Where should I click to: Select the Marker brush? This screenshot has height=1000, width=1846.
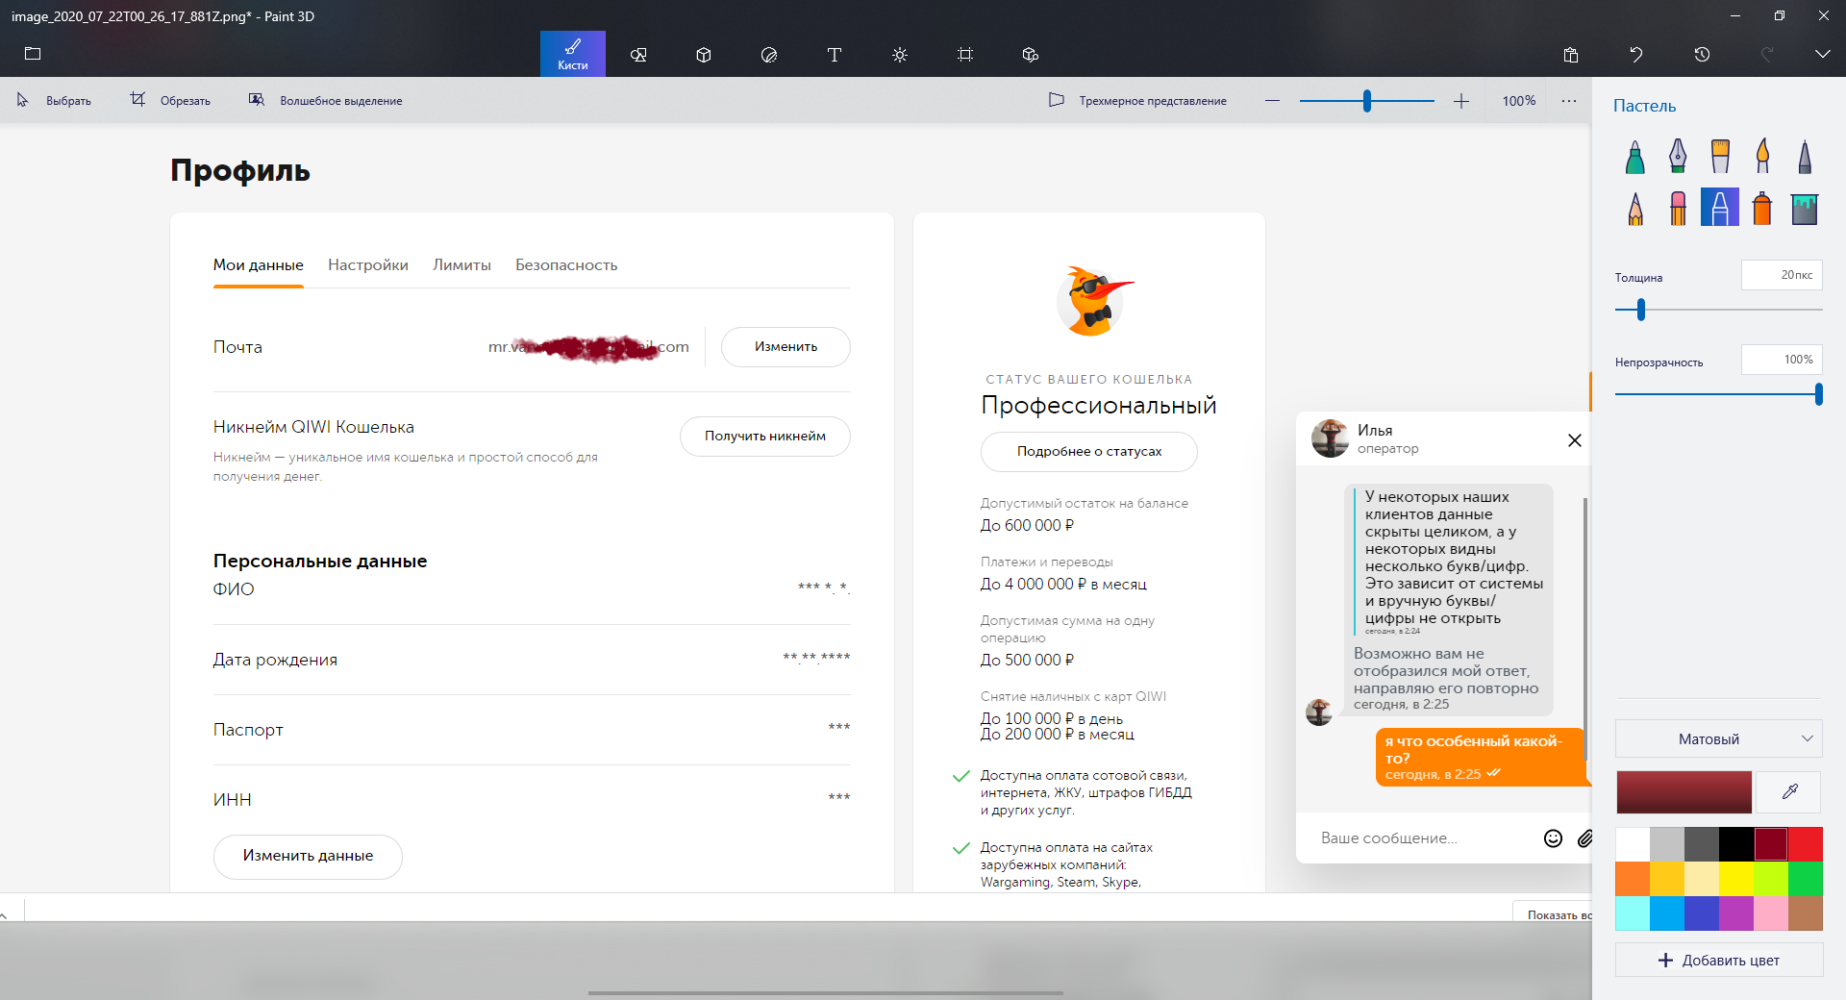[x=1634, y=157]
